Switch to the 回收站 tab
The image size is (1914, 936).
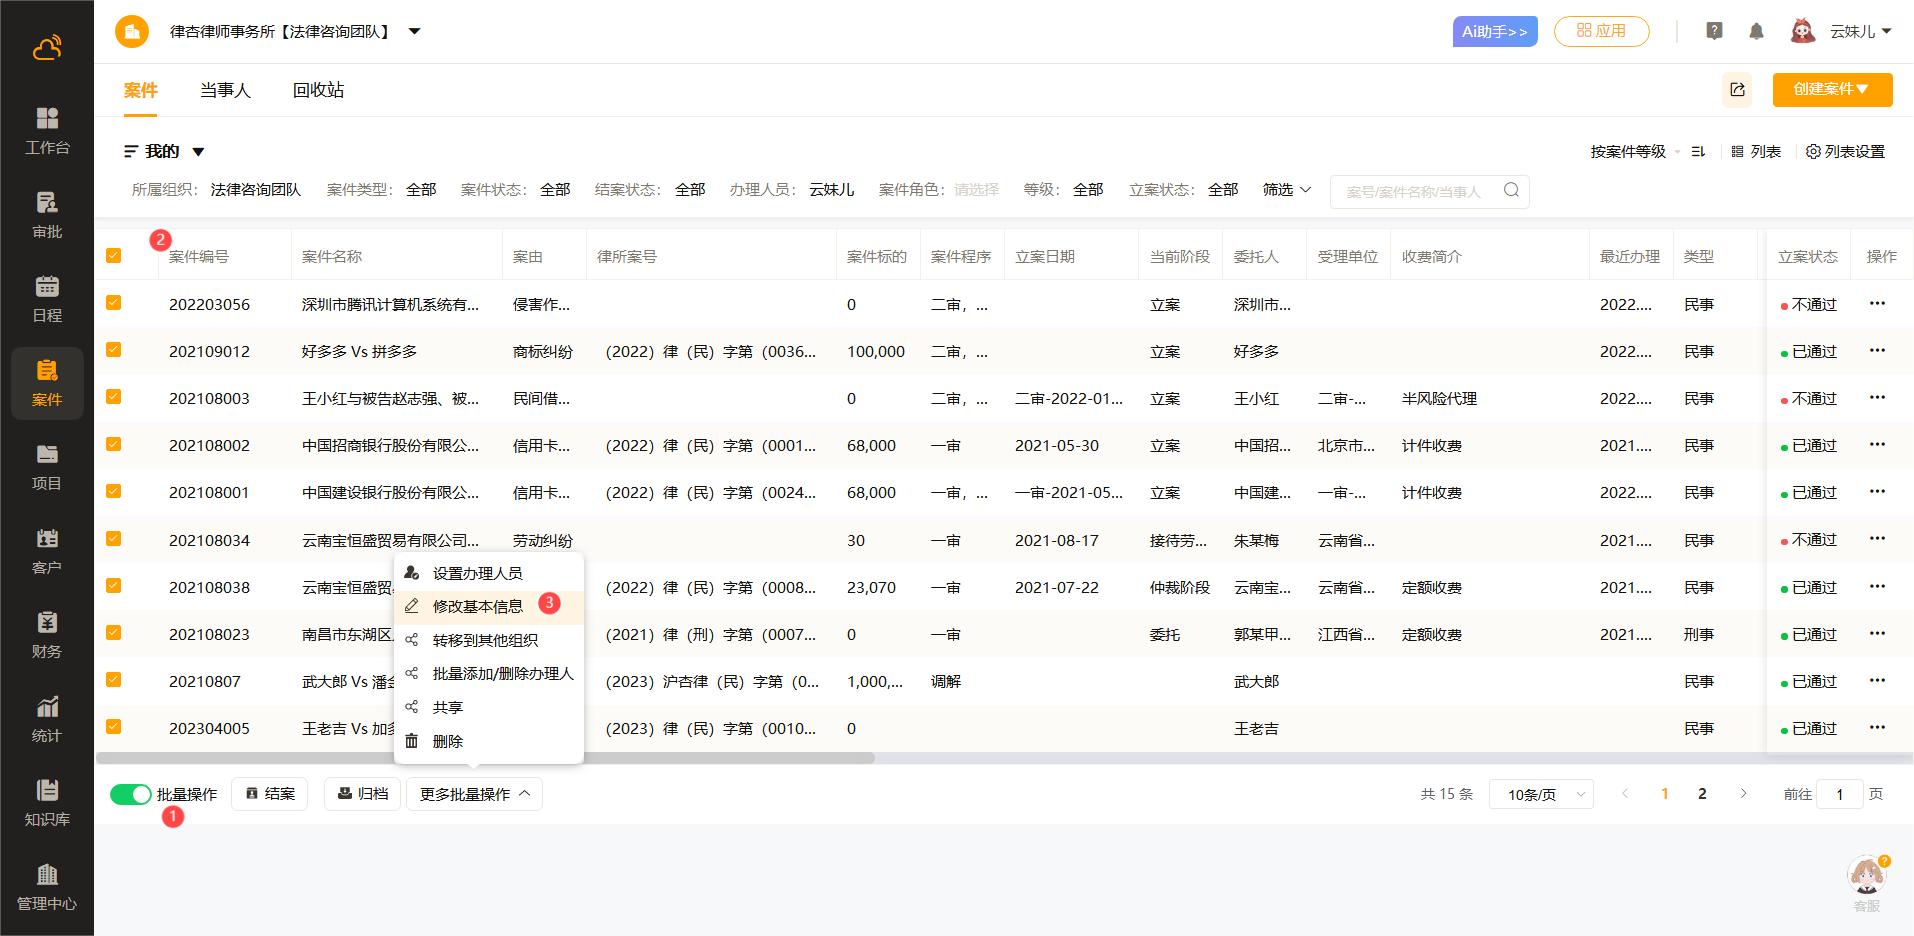318,91
